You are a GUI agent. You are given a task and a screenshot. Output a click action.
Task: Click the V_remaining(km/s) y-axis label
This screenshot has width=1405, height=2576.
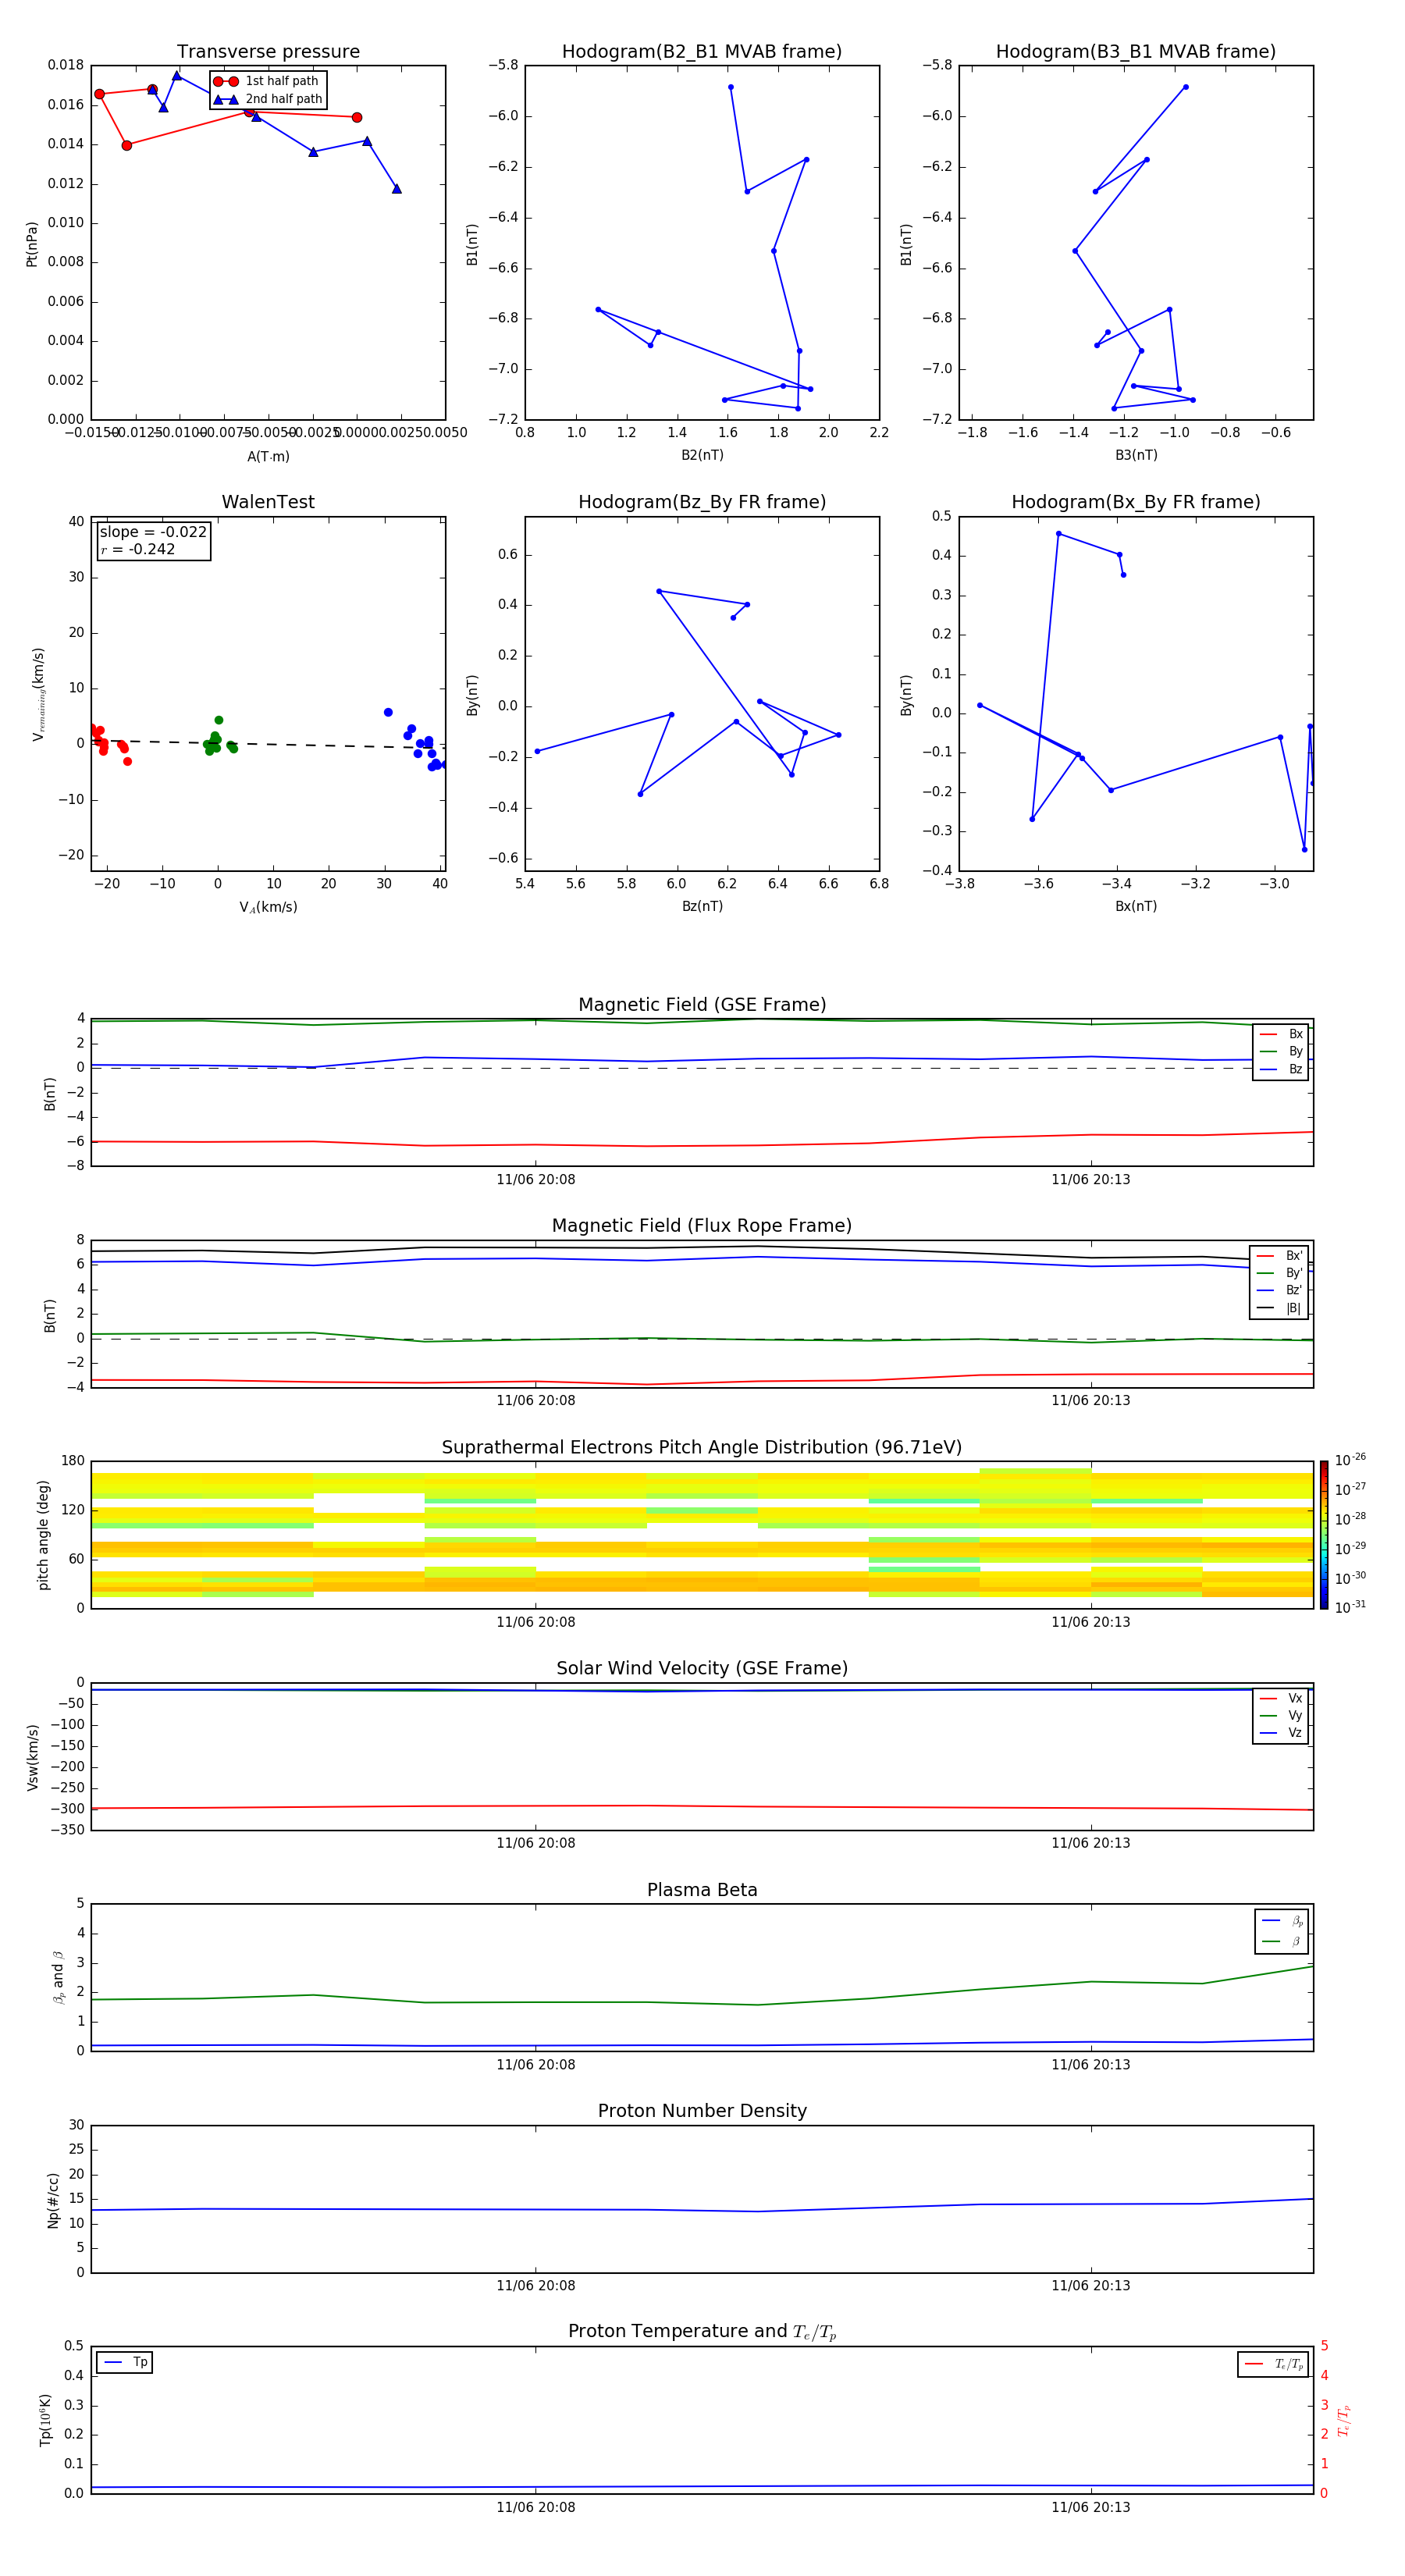[38, 694]
